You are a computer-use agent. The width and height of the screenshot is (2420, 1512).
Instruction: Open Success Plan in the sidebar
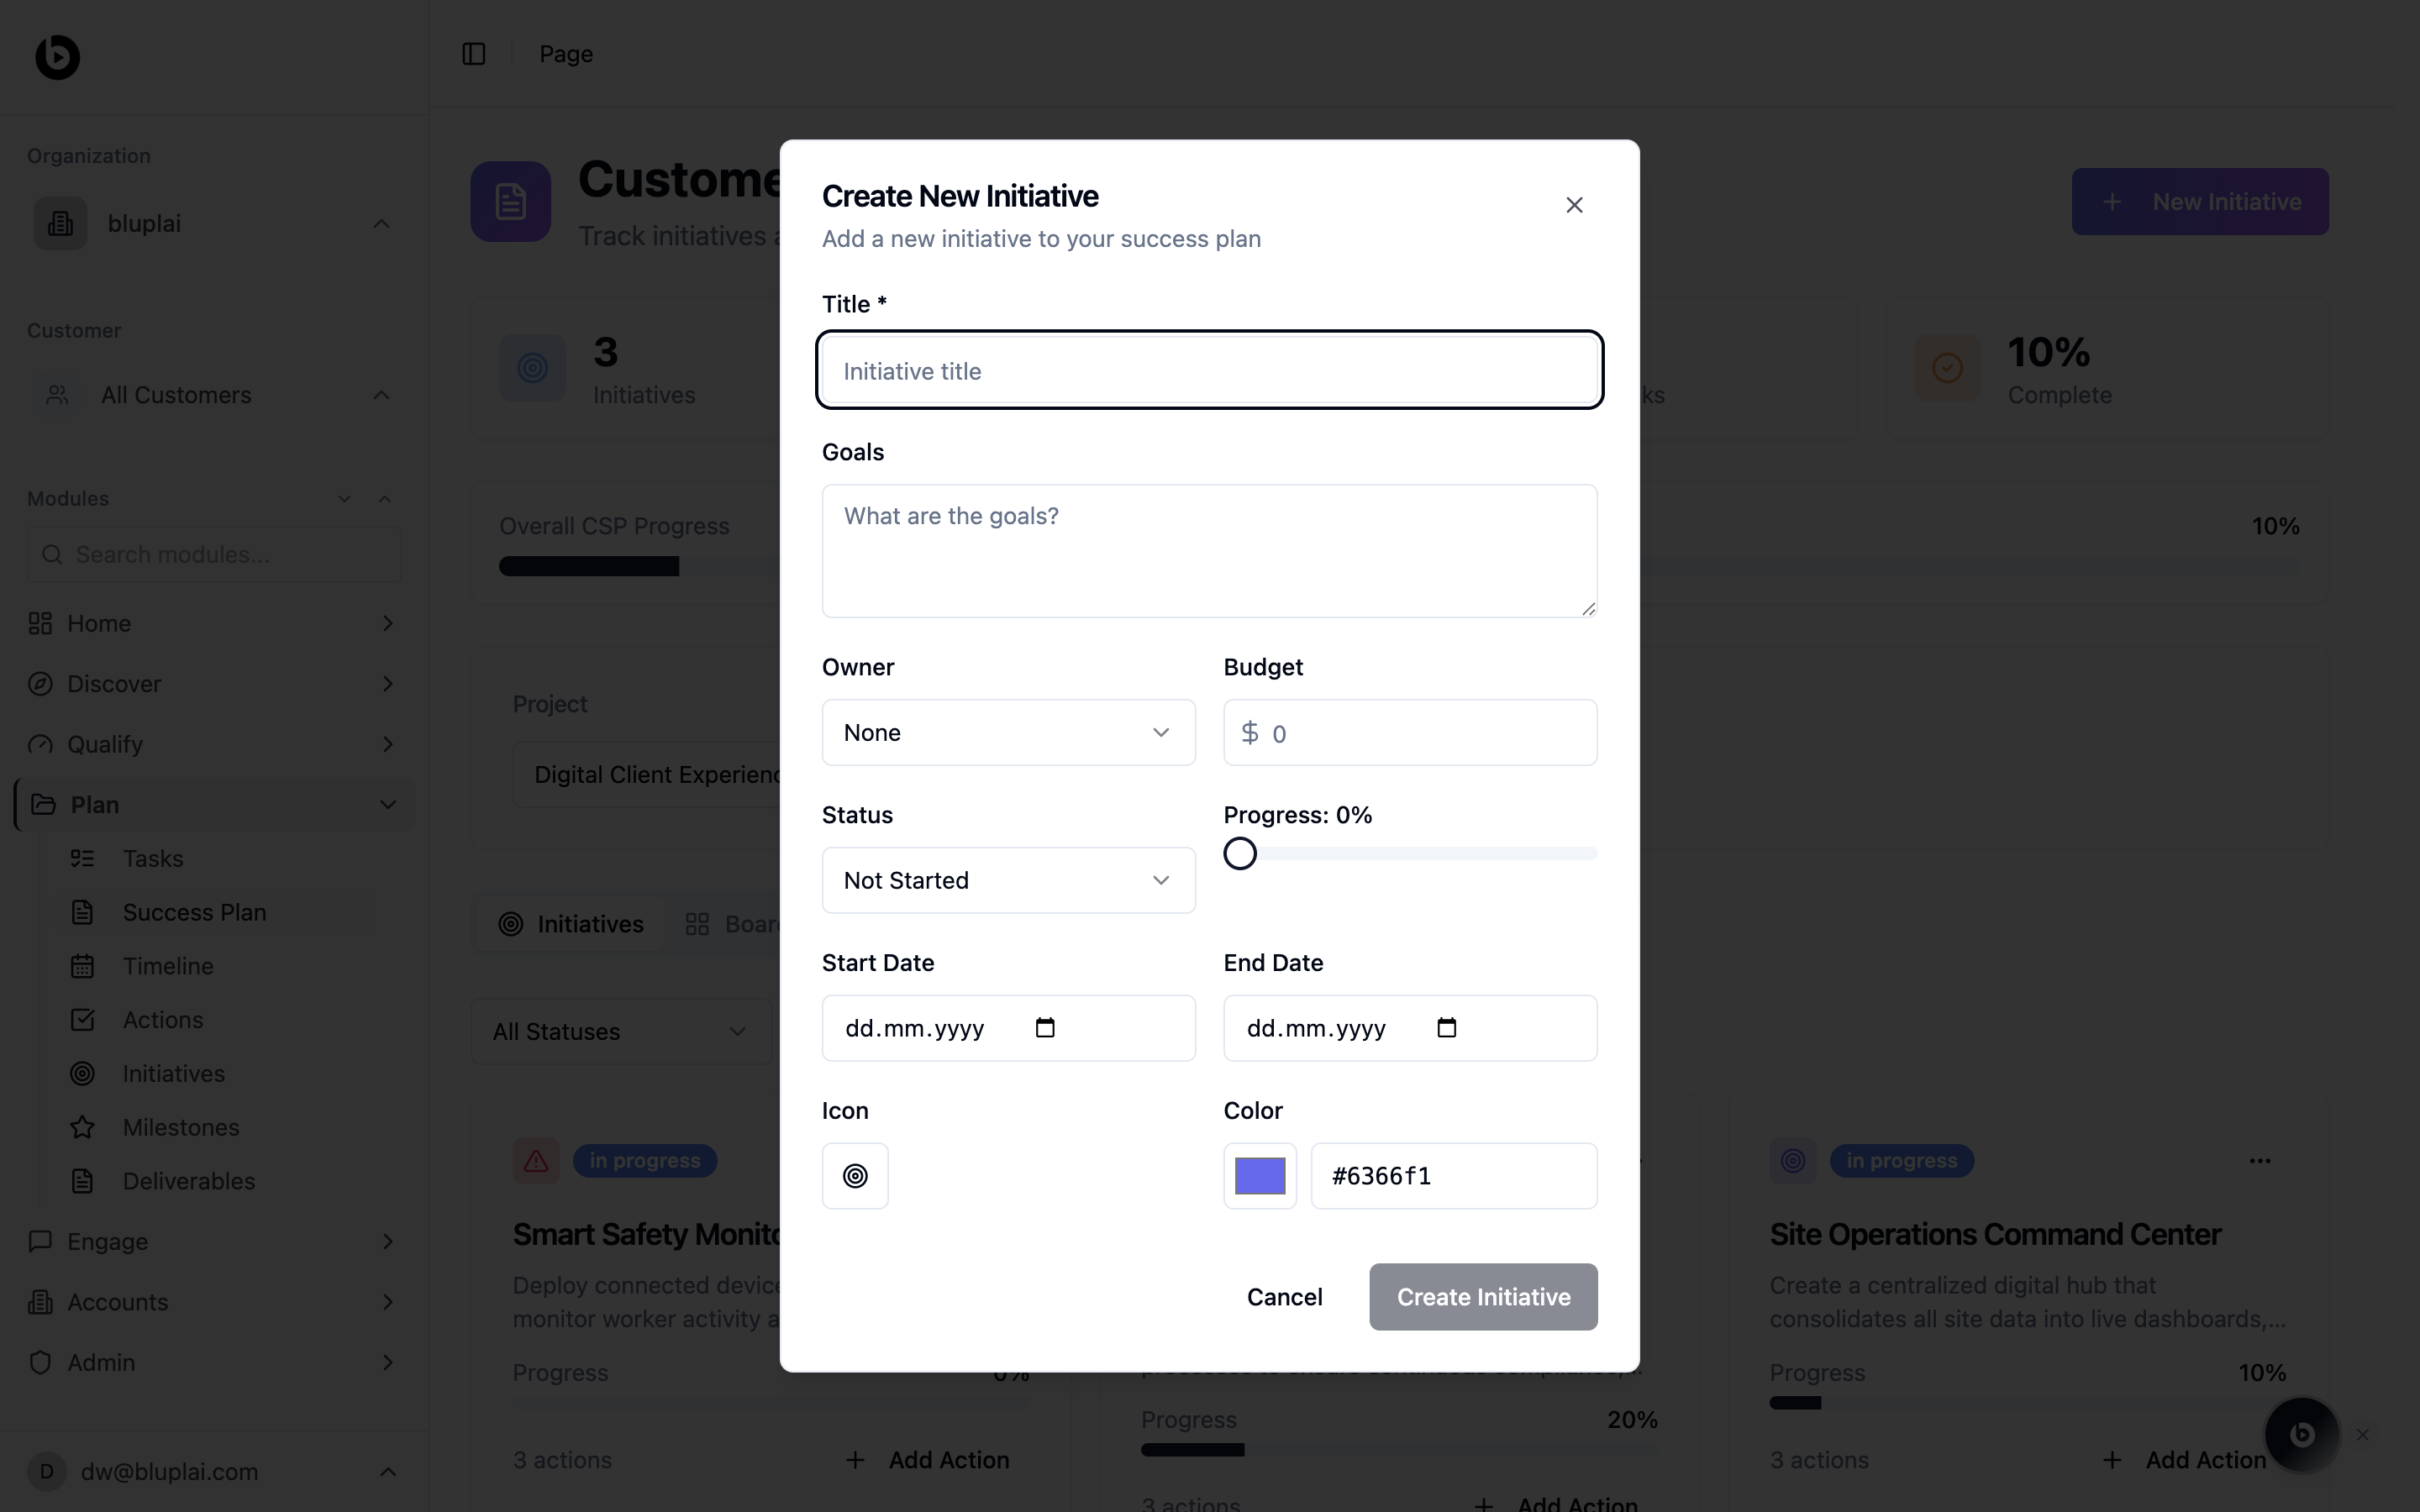tap(194, 912)
